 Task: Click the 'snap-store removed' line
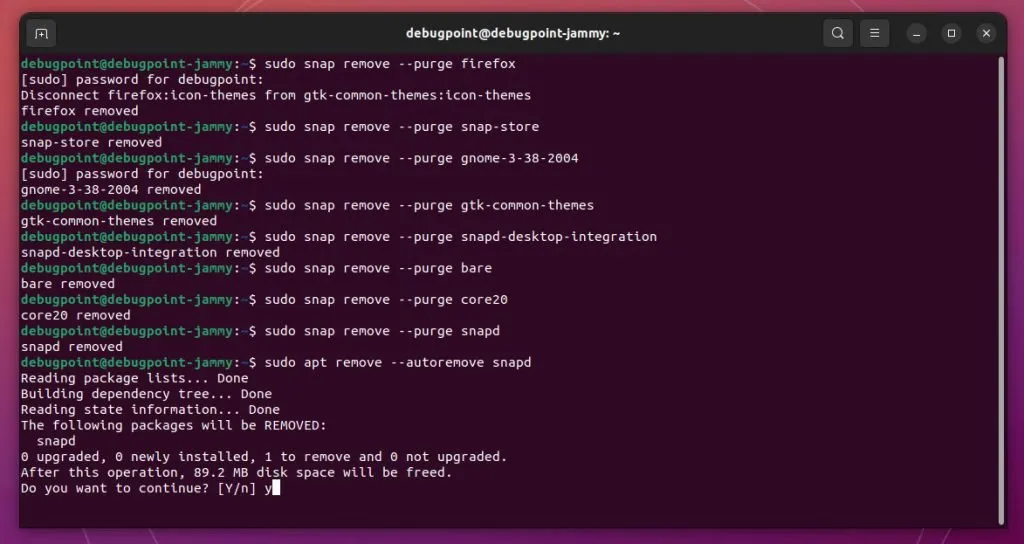[x=91, y=142]
